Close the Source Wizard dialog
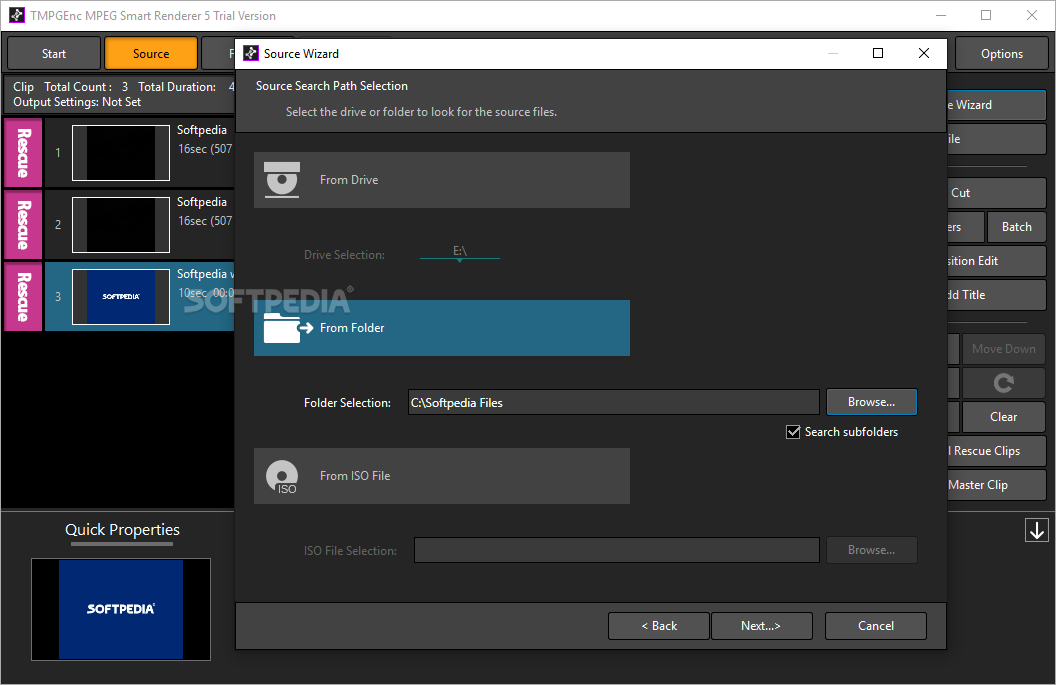This screenshot has height=685, width=1056. [924, 53]
